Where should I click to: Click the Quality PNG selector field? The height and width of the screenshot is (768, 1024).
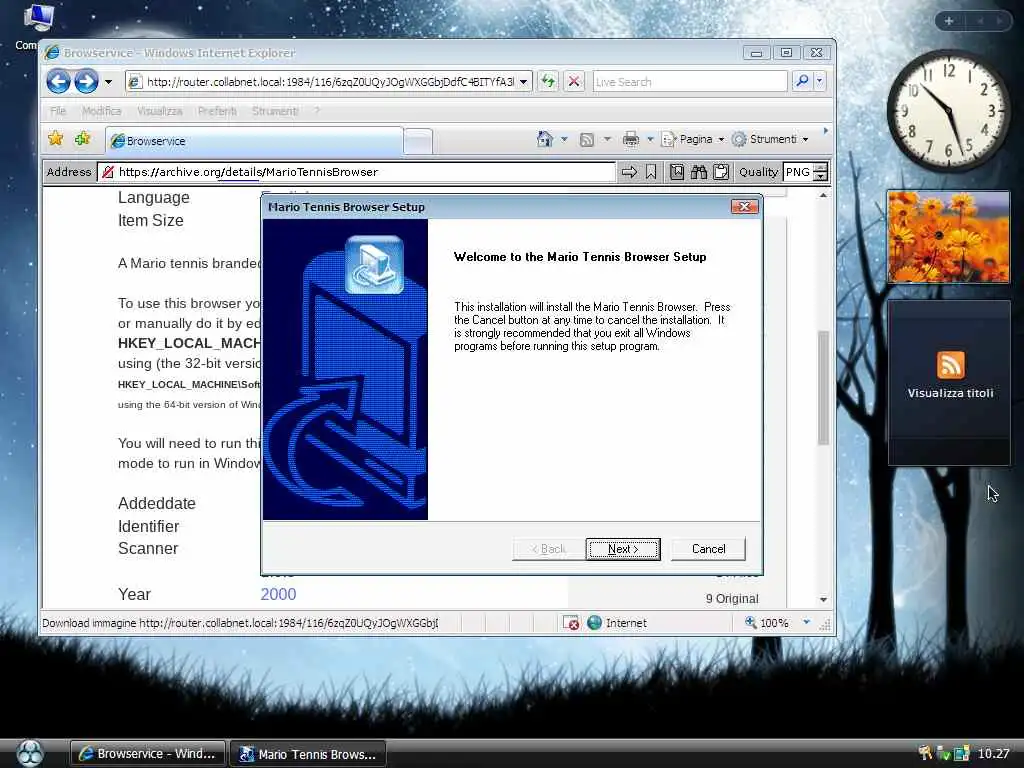(x=797, y=172)
